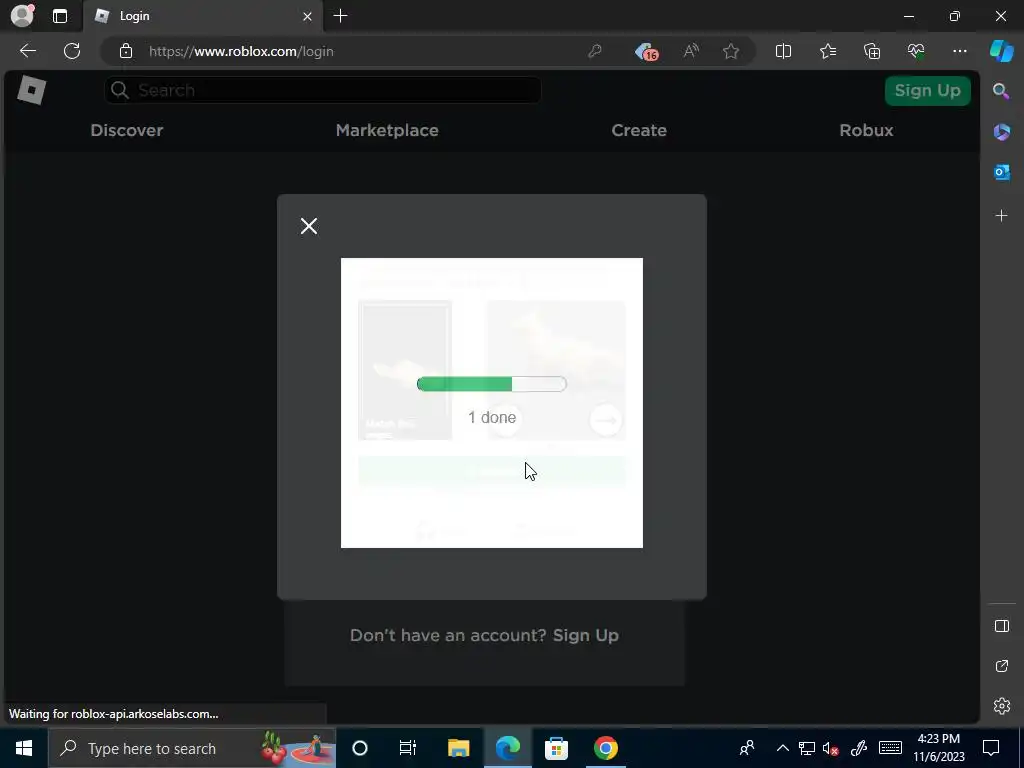Viewport: 1024px width, 768px height.
Task: Close the Login browser tab
Action: (307, 16)
